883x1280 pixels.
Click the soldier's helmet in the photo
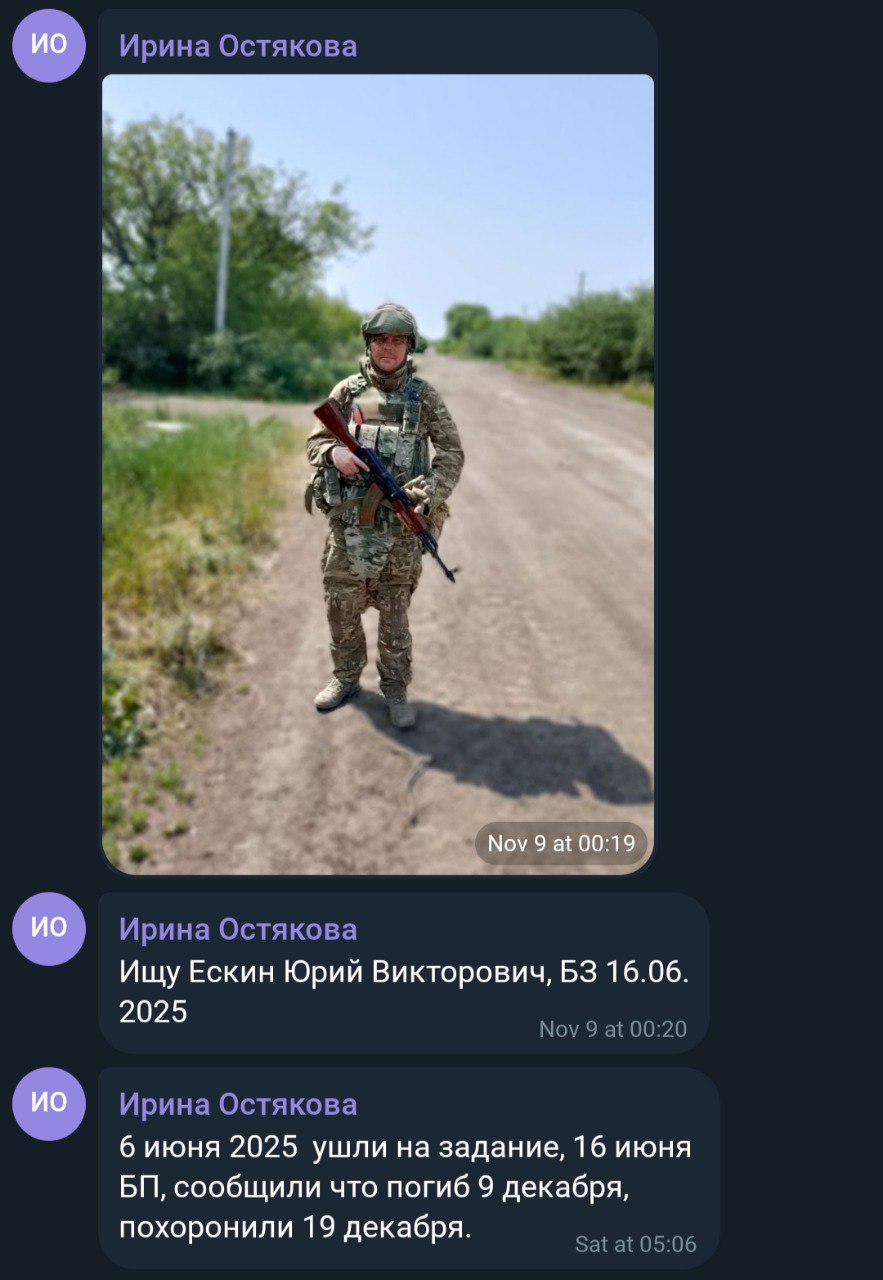[x=389, y=321]
